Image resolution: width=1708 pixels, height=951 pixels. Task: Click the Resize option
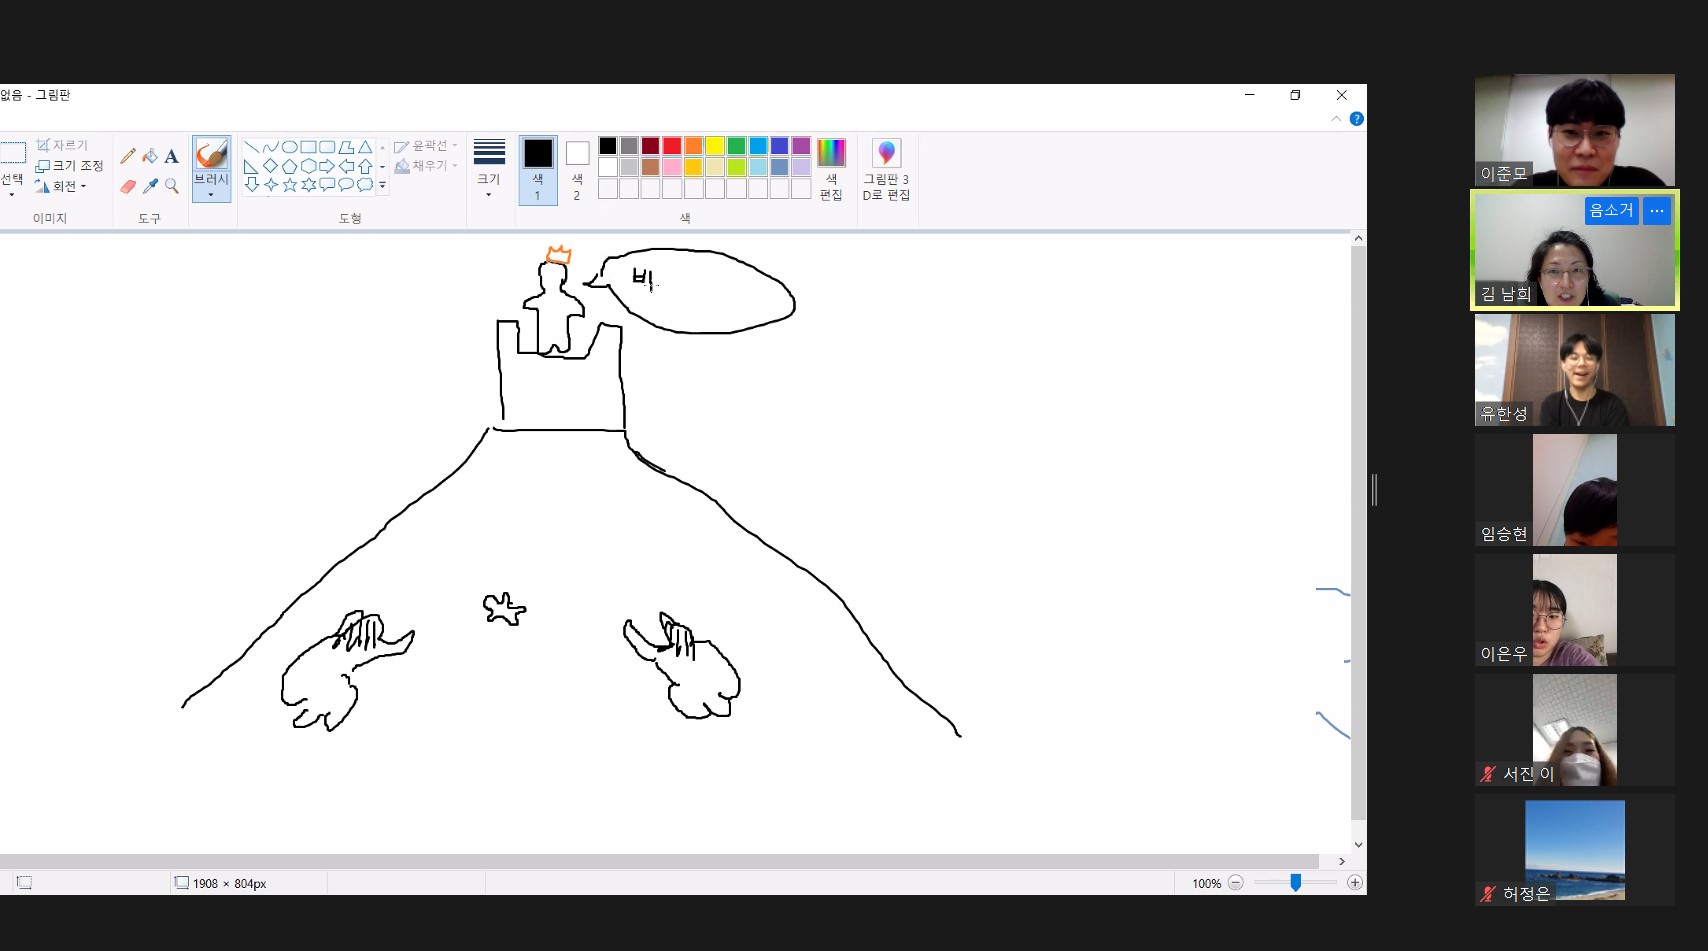point(70,166)
